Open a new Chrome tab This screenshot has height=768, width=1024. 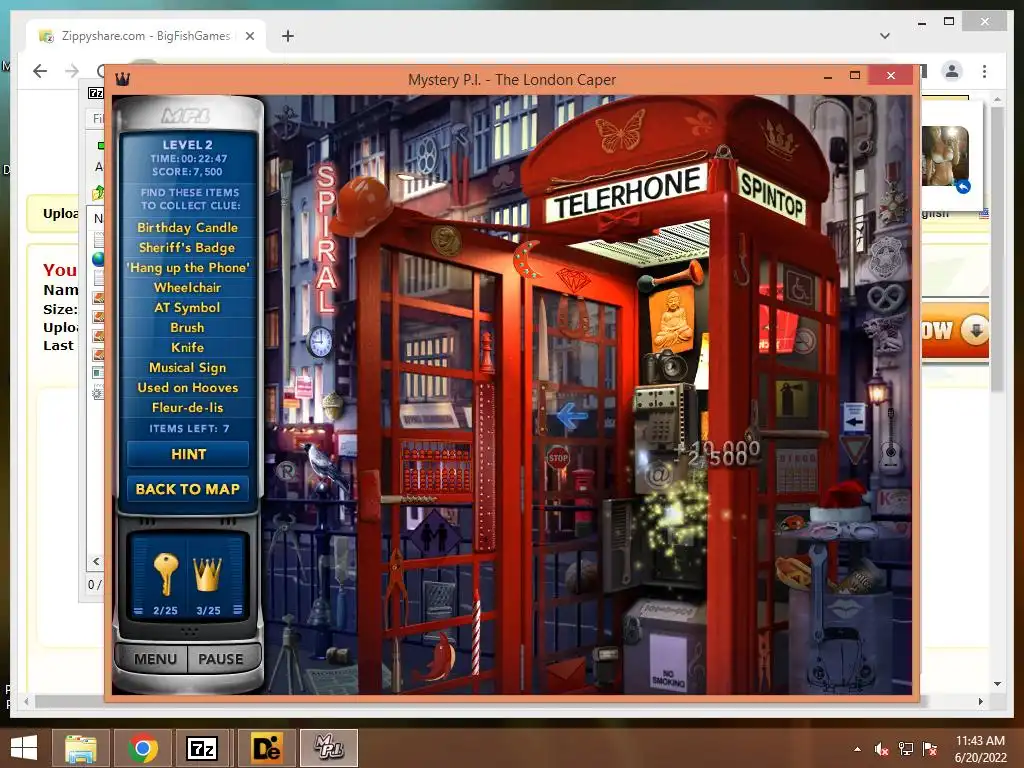pos(288,36)
